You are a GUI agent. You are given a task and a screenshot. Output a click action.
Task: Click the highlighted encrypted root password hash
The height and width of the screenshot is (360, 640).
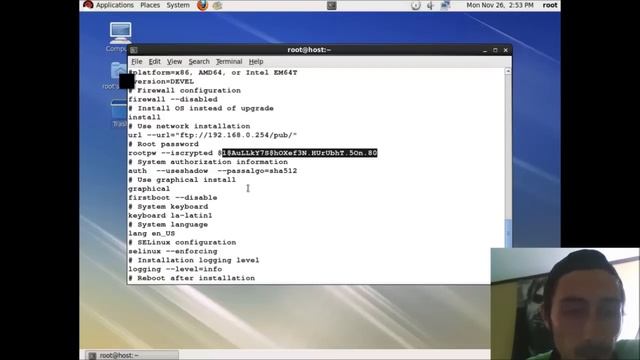(299, 153)
